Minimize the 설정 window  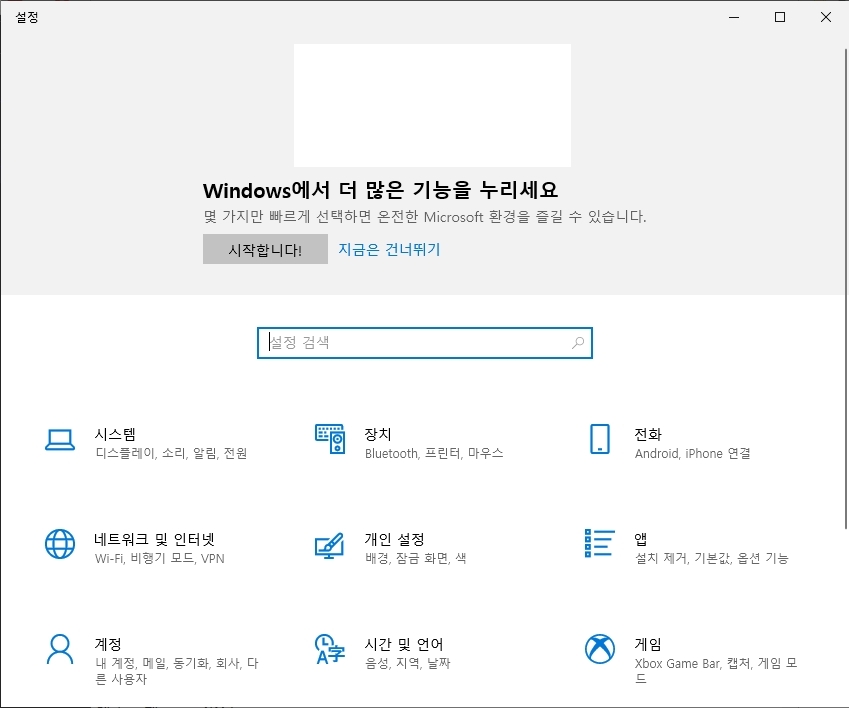[x=733, y=17]
